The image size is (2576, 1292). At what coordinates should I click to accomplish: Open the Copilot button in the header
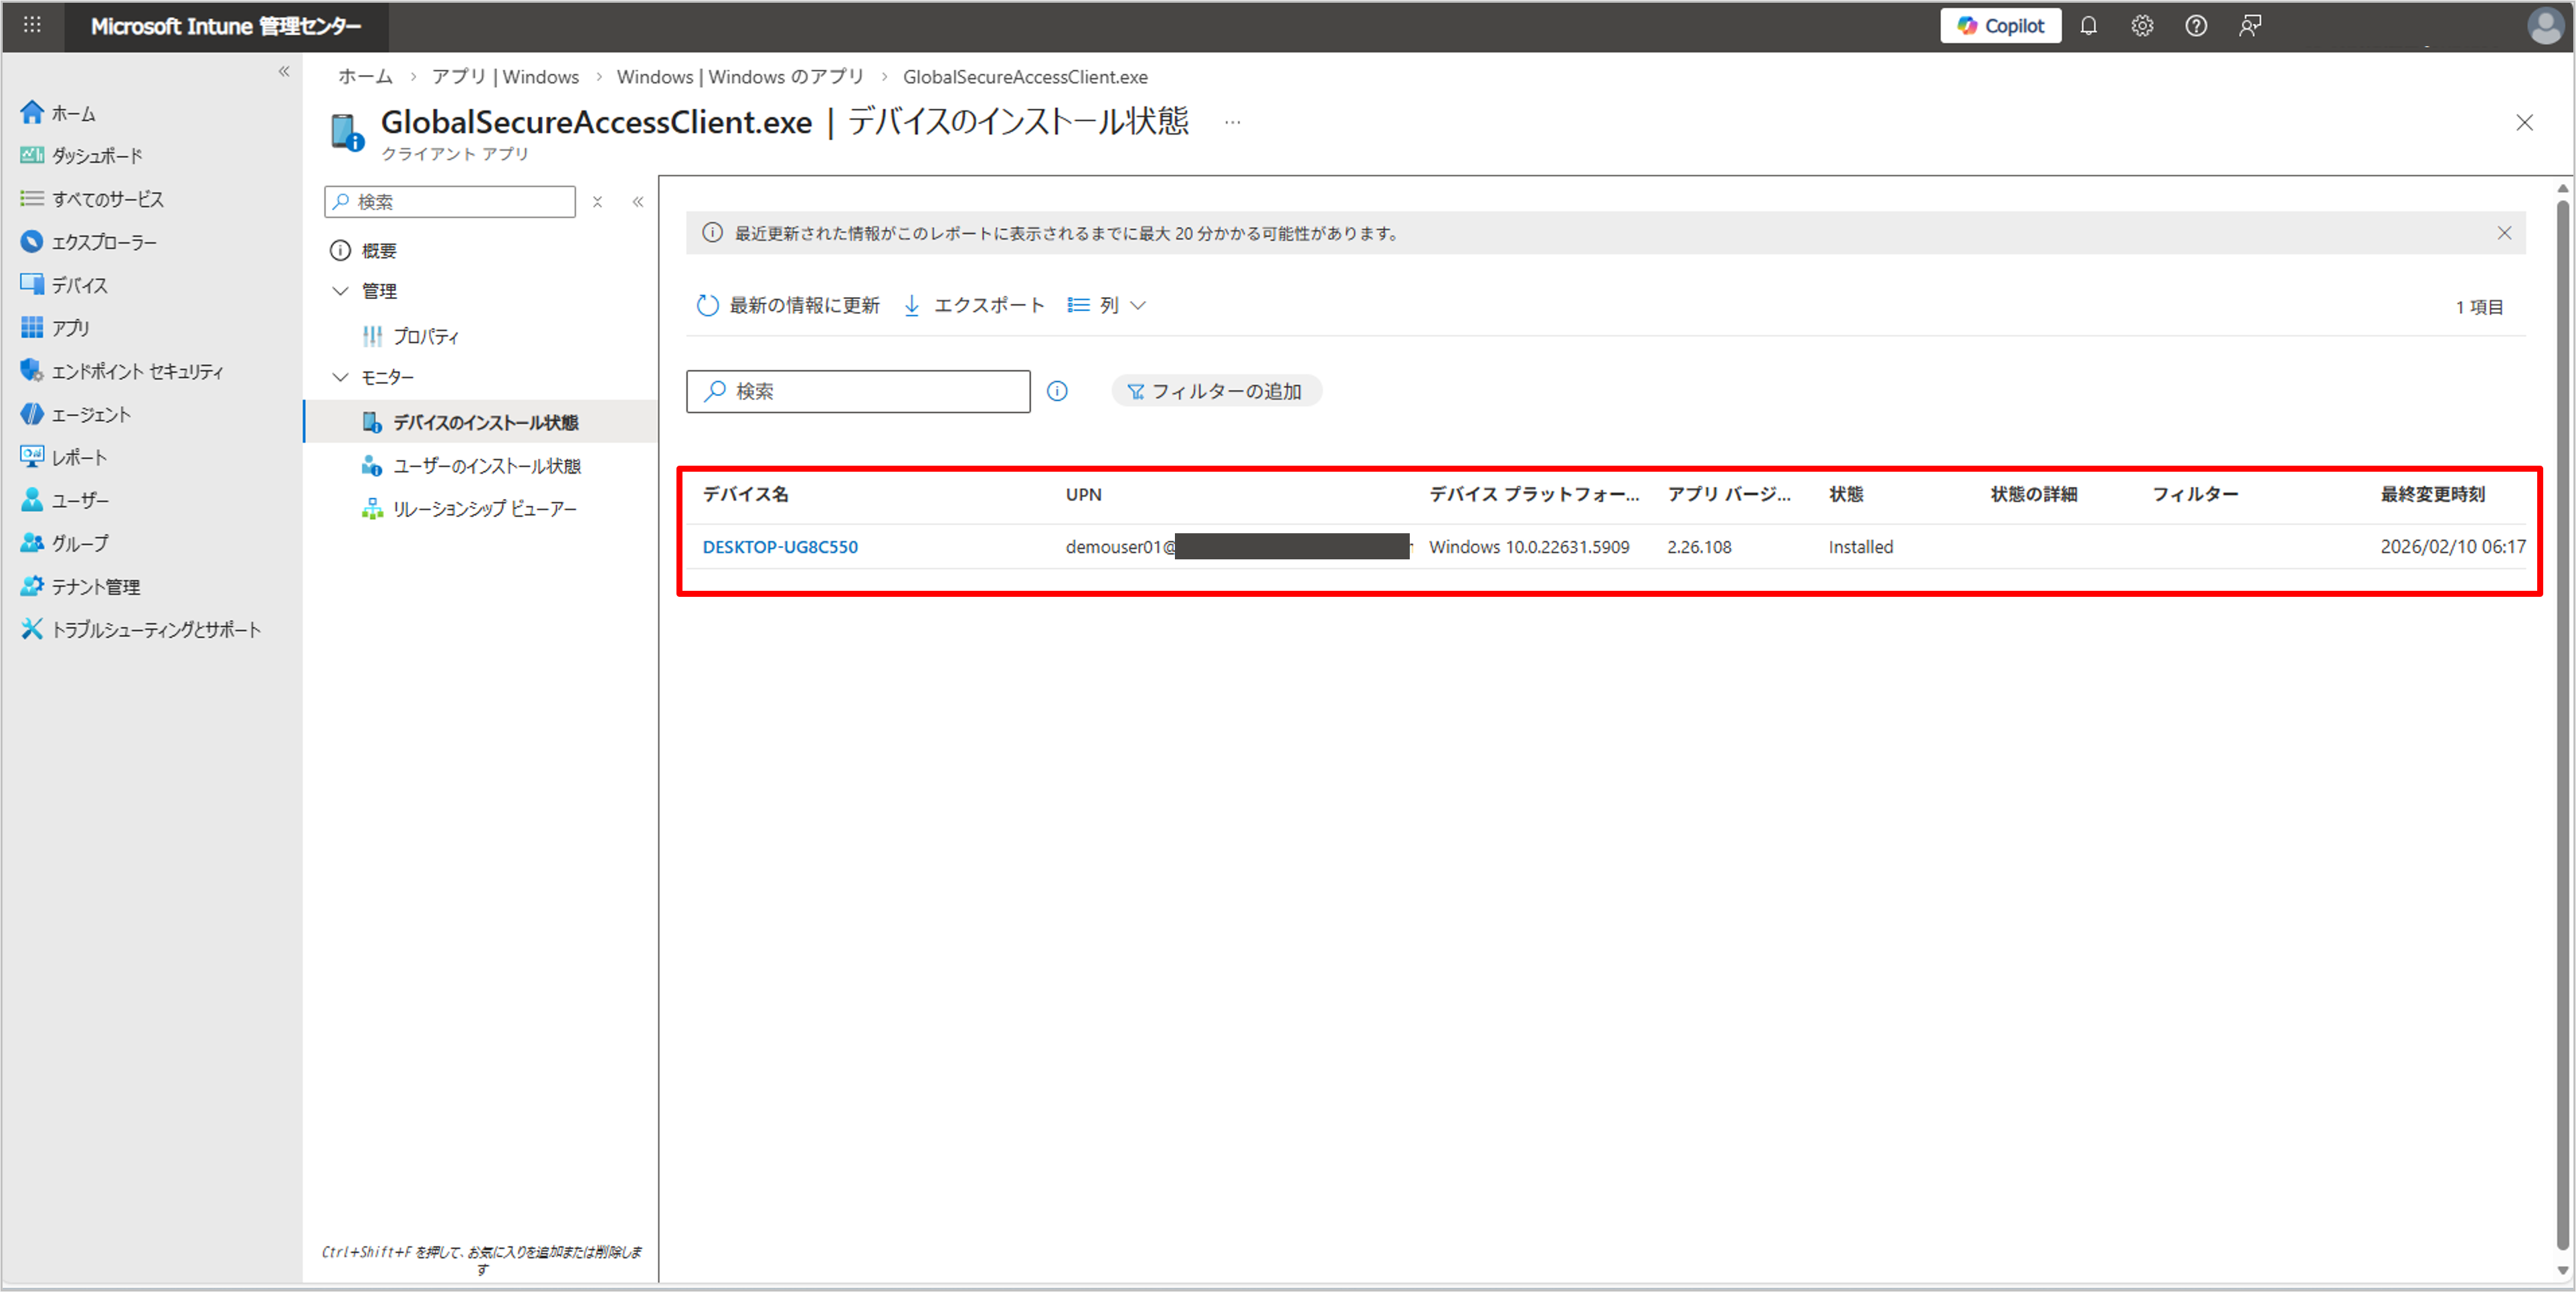pyautogui.click(x=2000, y=26)
